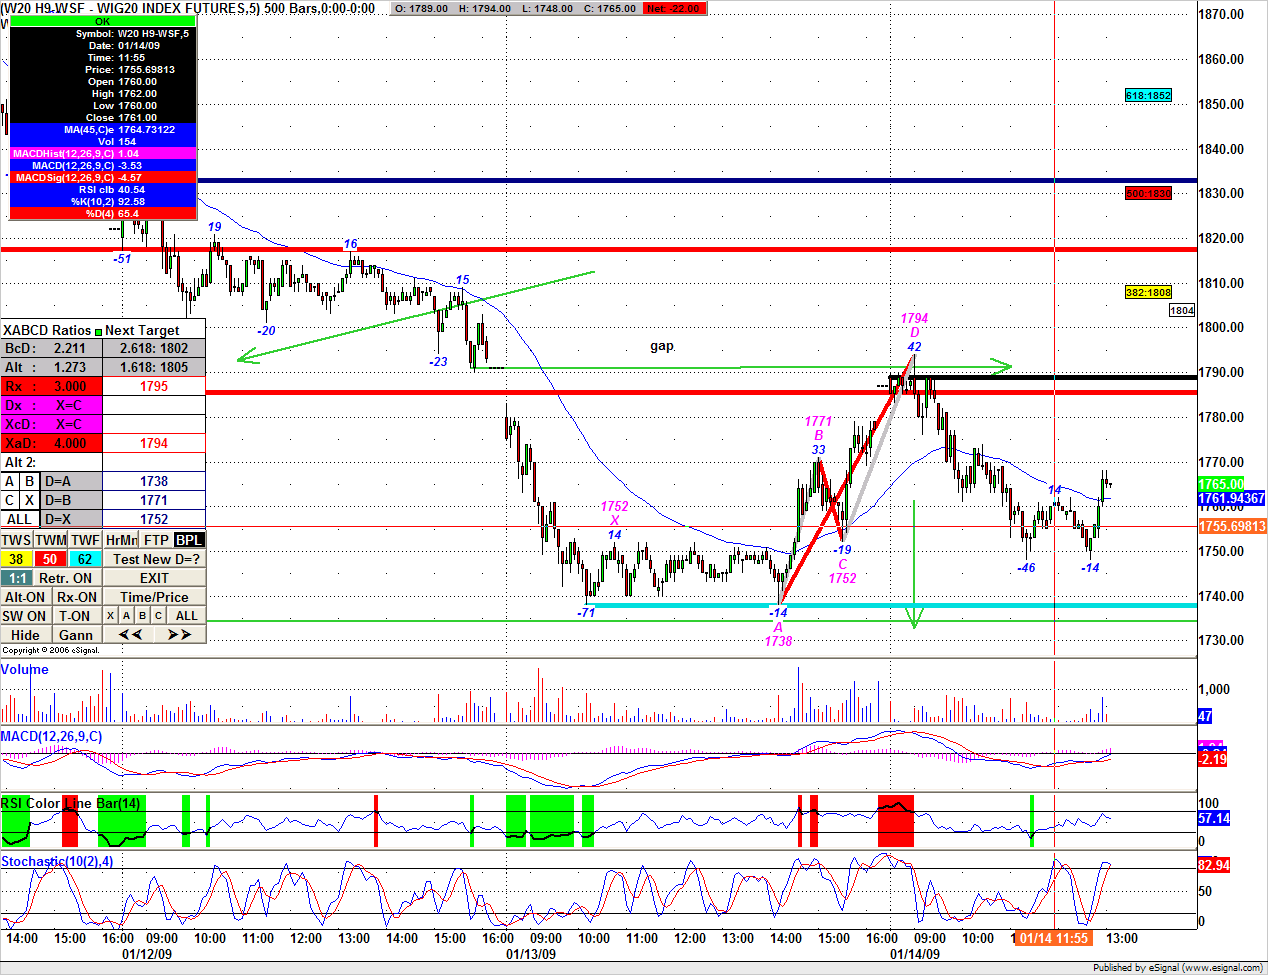1268x975 pixels.
Task: Click the XaD 4.000 ratio row
Action: pyautogui.click(x=52, y=443)
